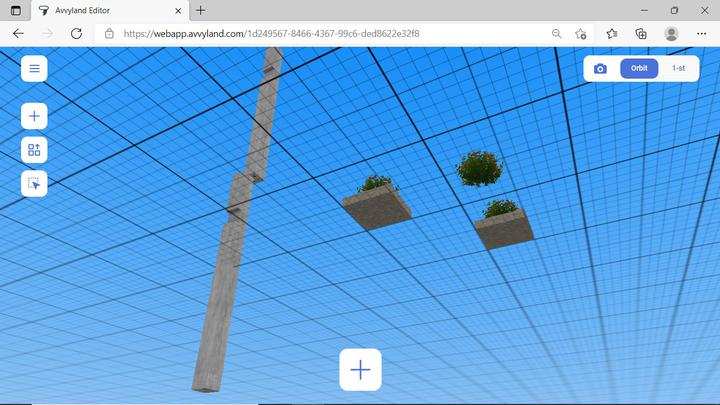Switch to Orbit camera mode
Screen dimensions: 720x405
click(x=639, y=68)
